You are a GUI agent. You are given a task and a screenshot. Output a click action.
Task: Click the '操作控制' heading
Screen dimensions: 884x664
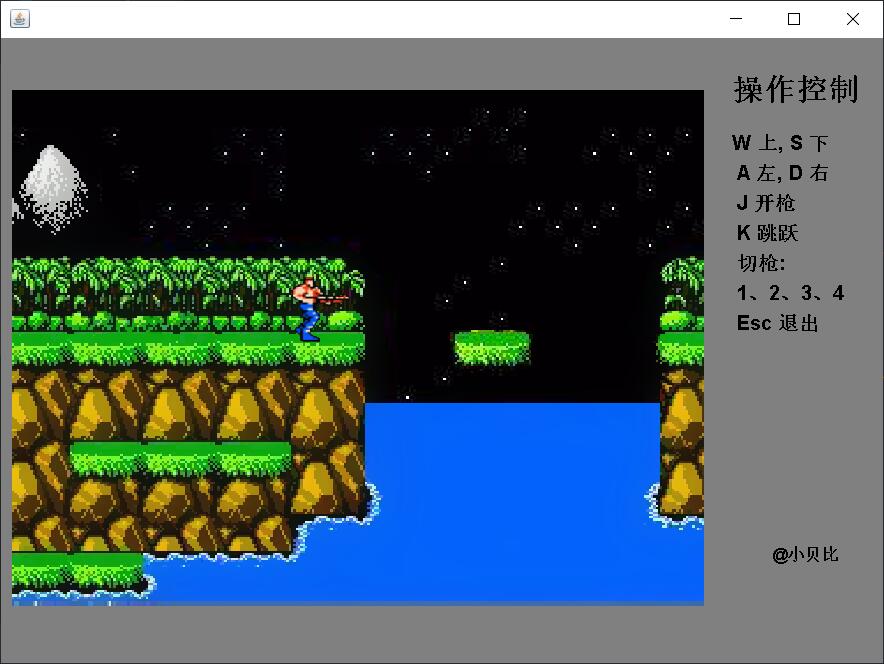pyautogui.click(x=796, y=90)
